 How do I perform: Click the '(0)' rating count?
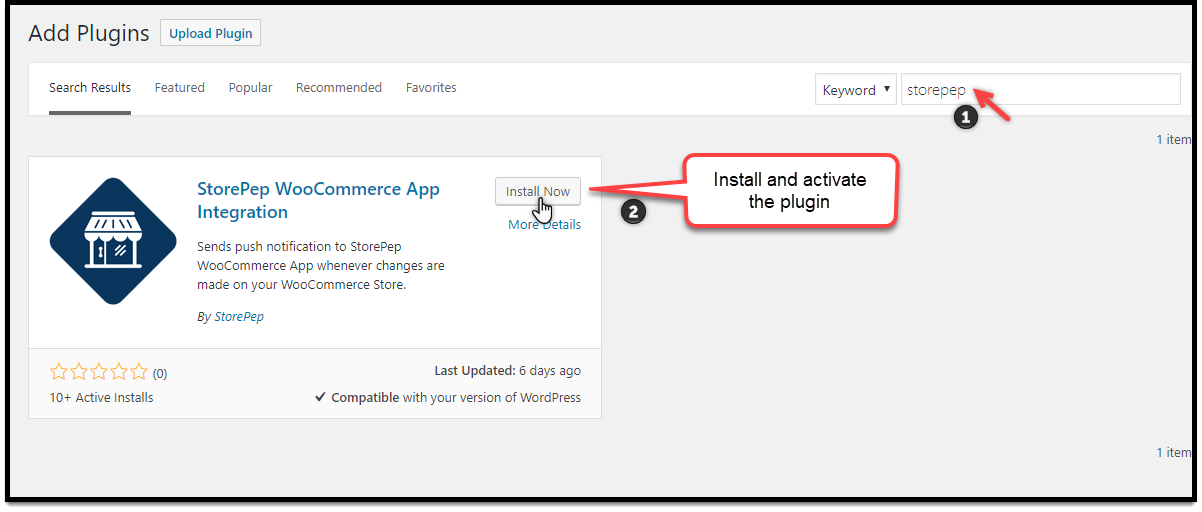[160, 374]
